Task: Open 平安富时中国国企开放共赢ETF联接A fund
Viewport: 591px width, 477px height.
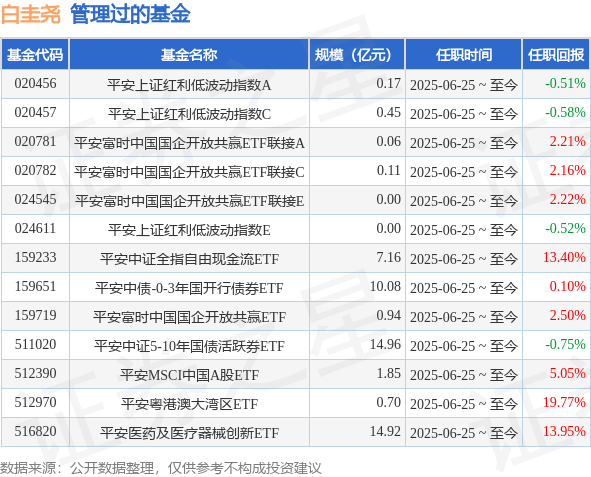Action: click(x=189, y=143)
